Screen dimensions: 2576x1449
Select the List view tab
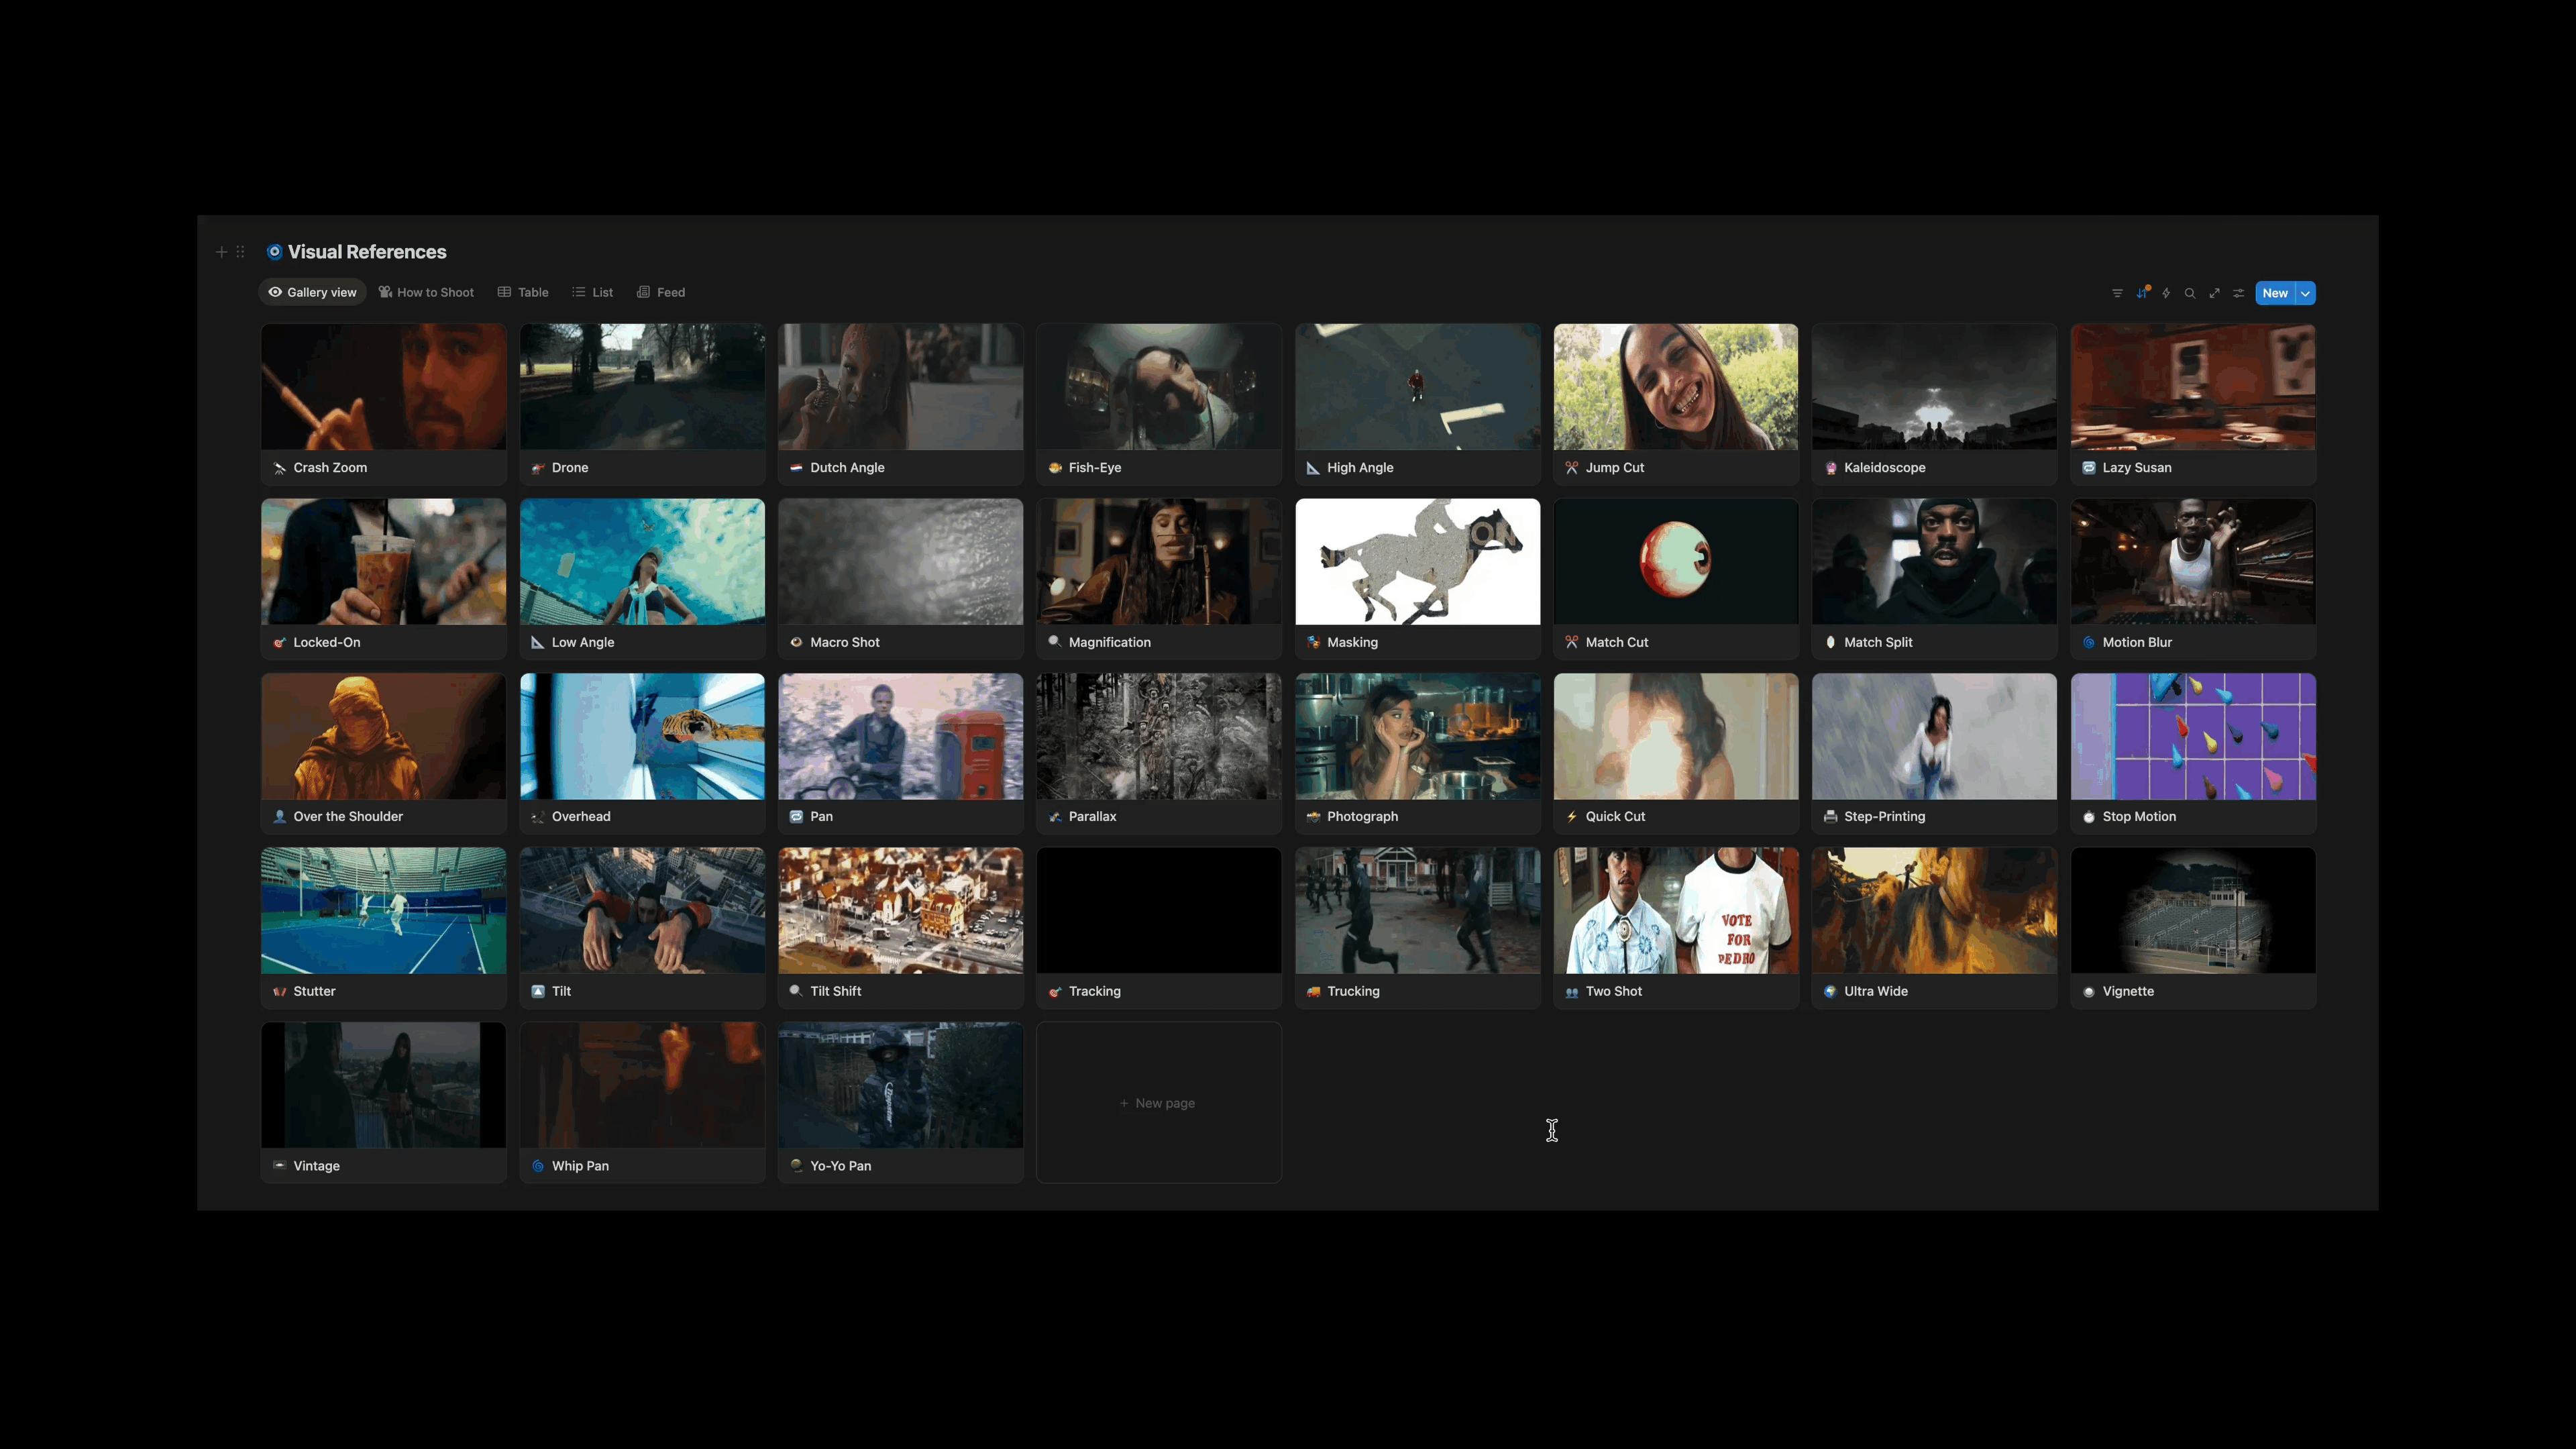pos(592,292)
